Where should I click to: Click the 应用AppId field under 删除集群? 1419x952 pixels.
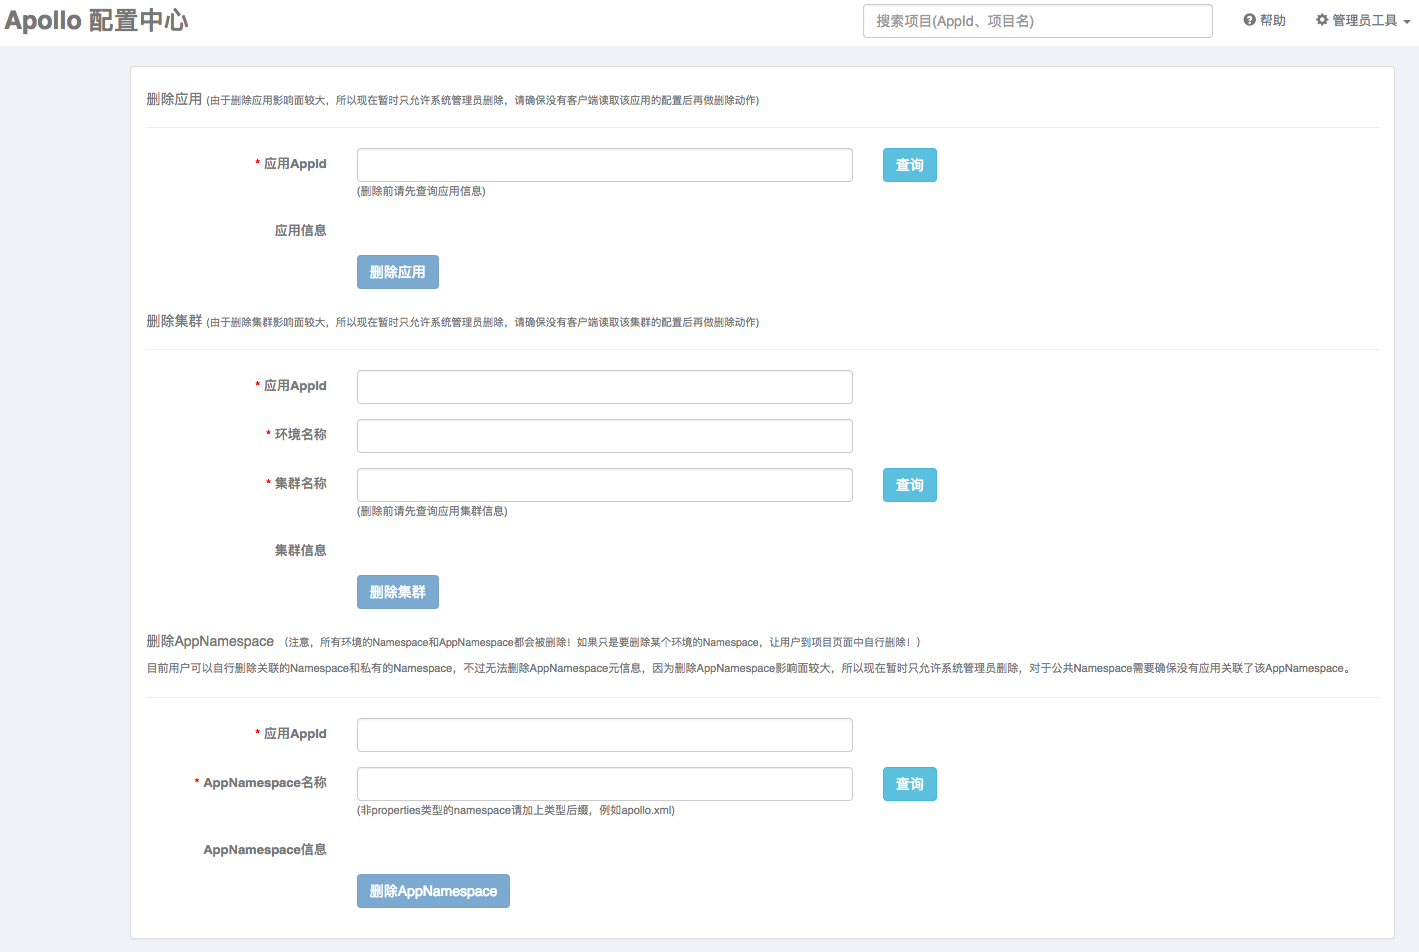(x=604, y=387)
